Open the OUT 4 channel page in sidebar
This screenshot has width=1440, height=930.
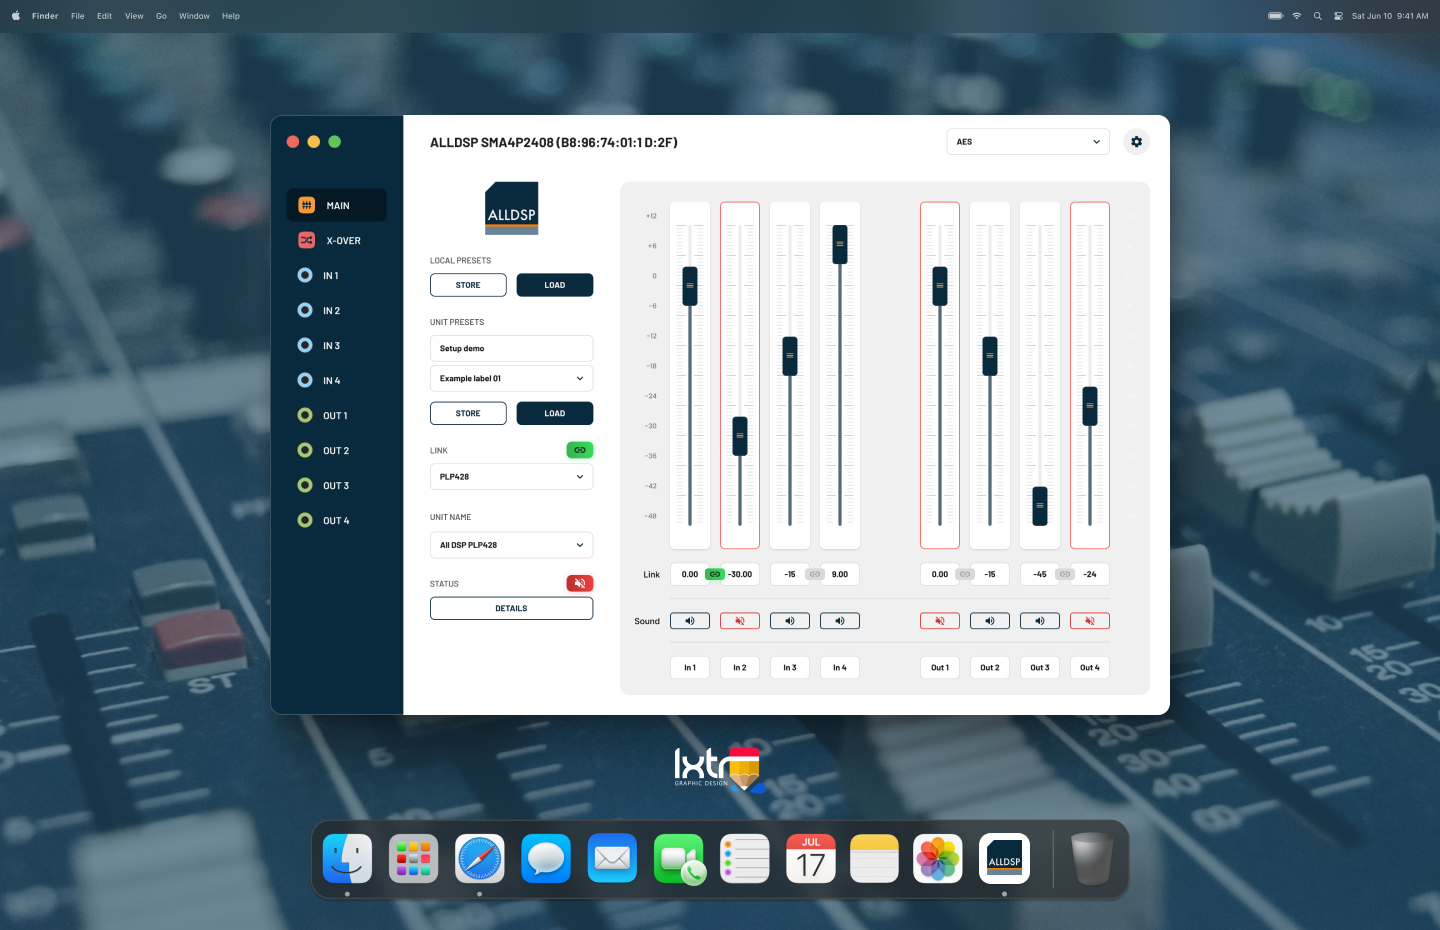[337, 521]
